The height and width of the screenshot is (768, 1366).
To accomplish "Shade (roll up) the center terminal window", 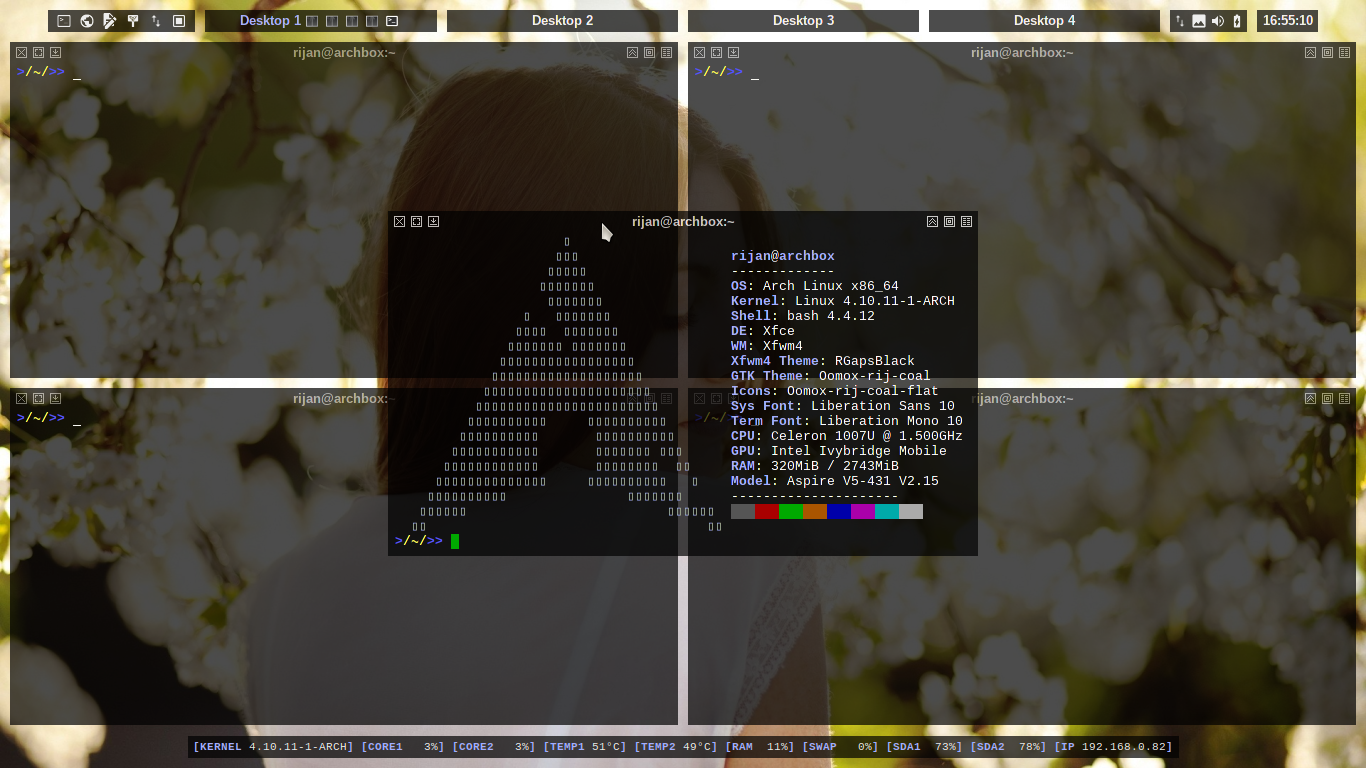I will [x=932, y=222].
